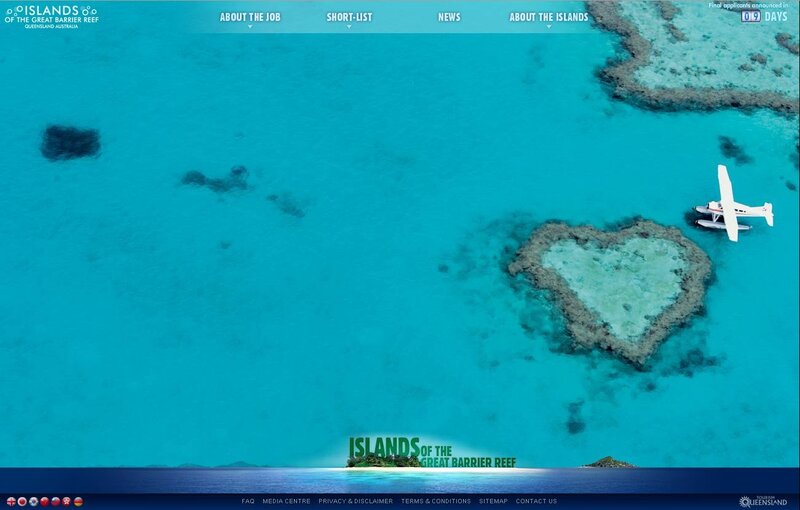Click the green Islands title at the page bottom
The height and width of the screenshot is (510, 800).
point(432,452)
